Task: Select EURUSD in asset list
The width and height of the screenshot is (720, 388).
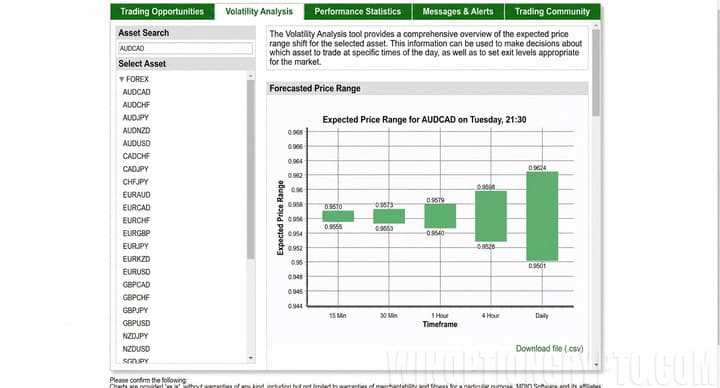Action: pos(136,272)
